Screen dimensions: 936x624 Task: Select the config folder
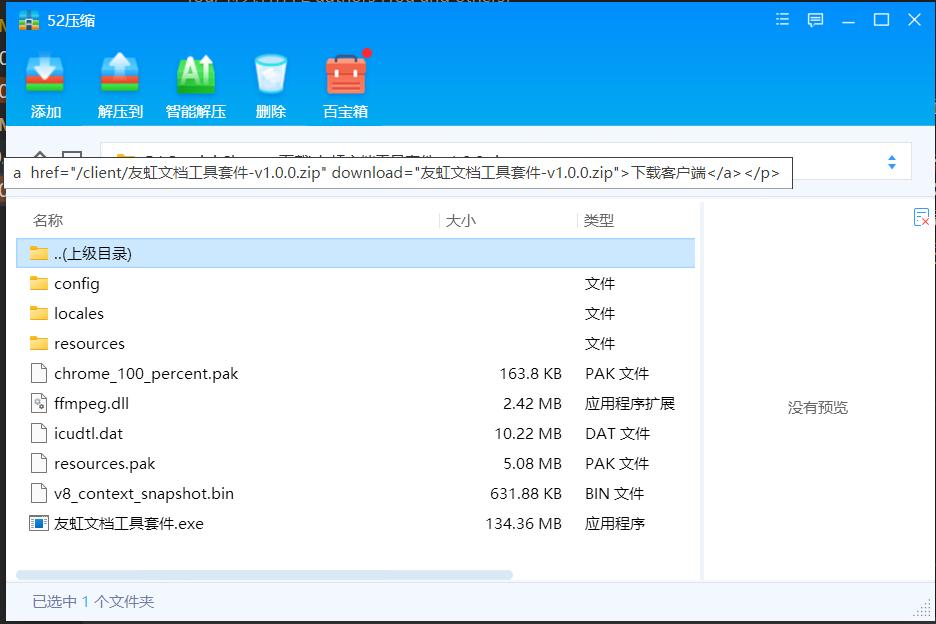point(77,284)
